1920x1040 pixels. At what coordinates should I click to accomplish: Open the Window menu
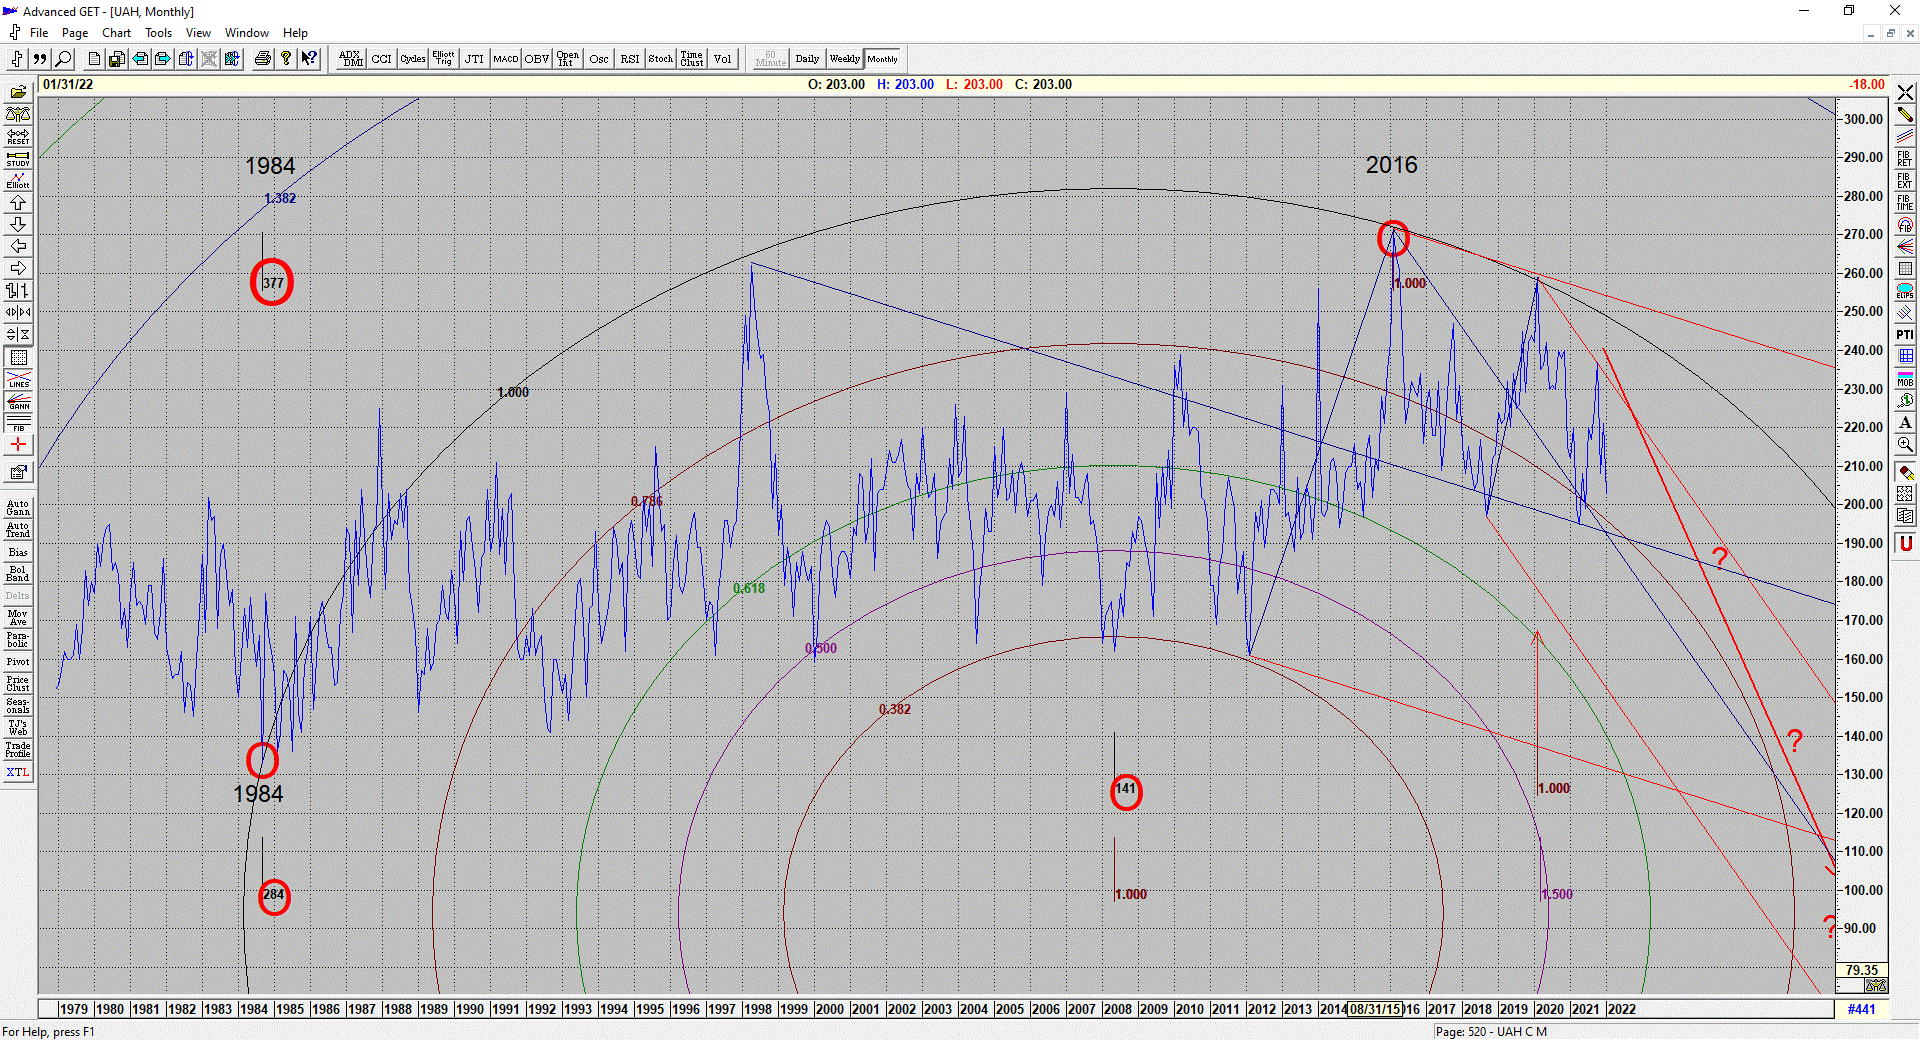pyautogui.click(x=246, y=33)
